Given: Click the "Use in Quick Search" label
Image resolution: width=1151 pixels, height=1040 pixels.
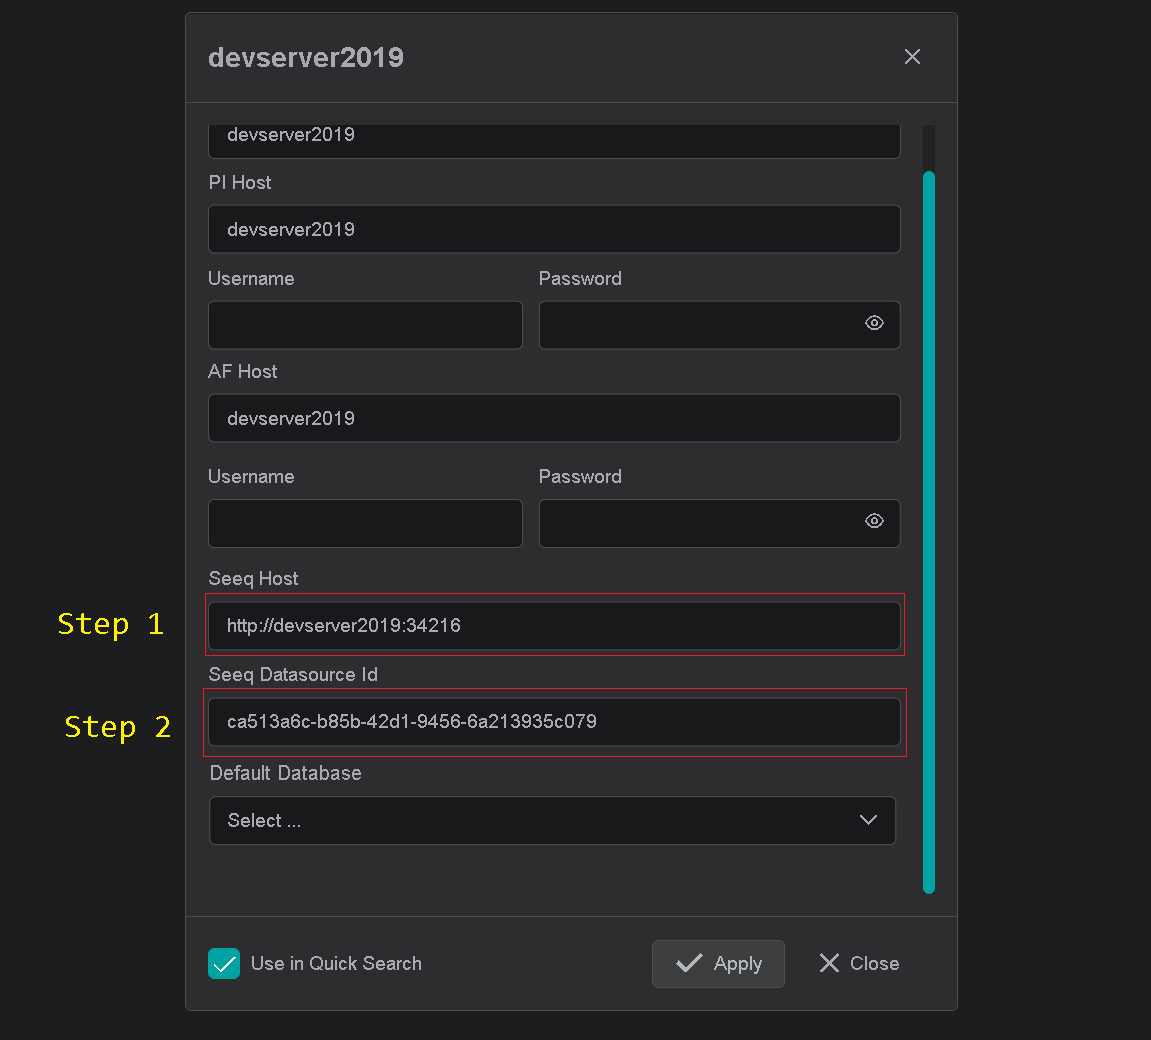Looking at the screenshot, I should 336,964.
